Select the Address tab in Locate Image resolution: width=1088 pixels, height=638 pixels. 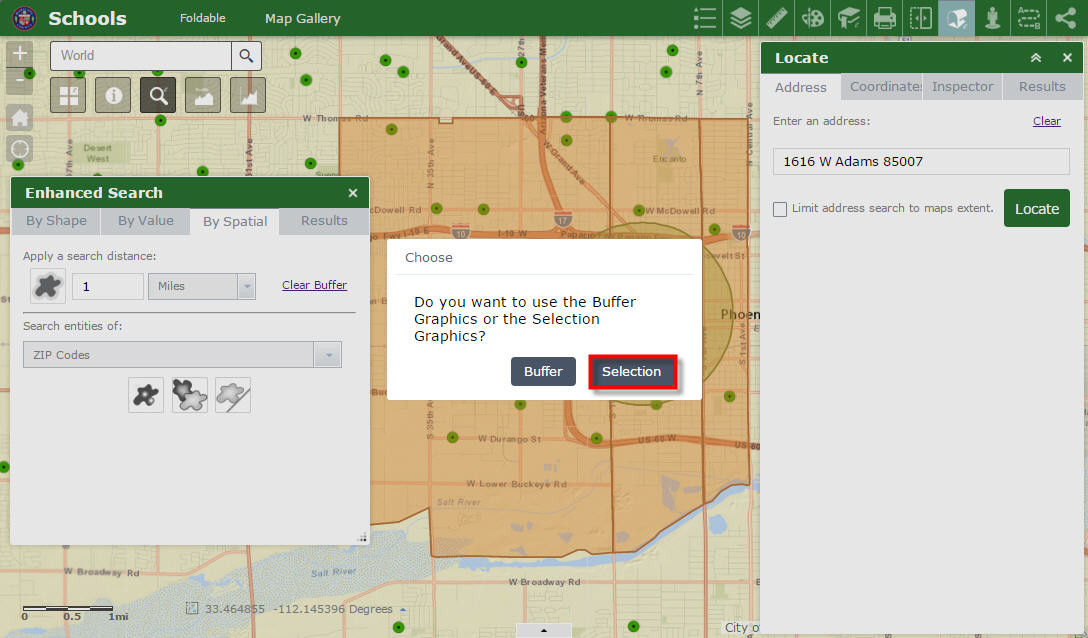click(x=801, y=87)
